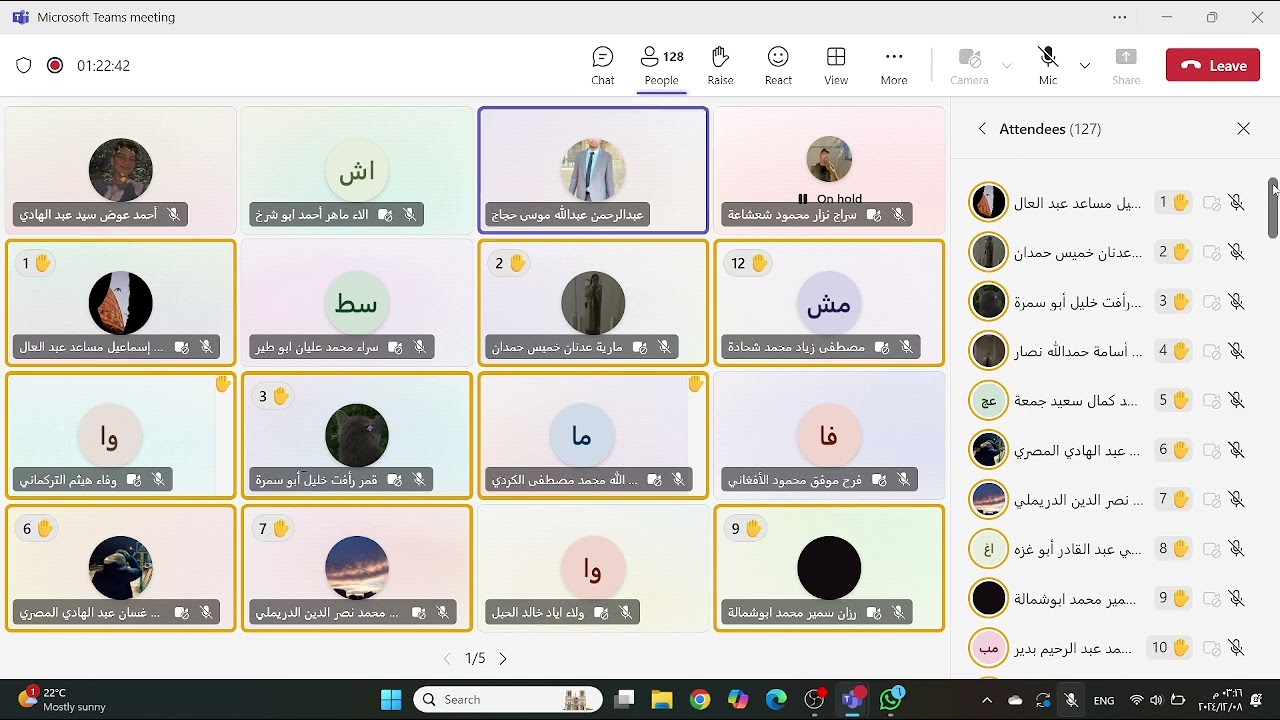Select tile of عبدالرحمن عبدالله موسى حجاج

tap(593, 170)
